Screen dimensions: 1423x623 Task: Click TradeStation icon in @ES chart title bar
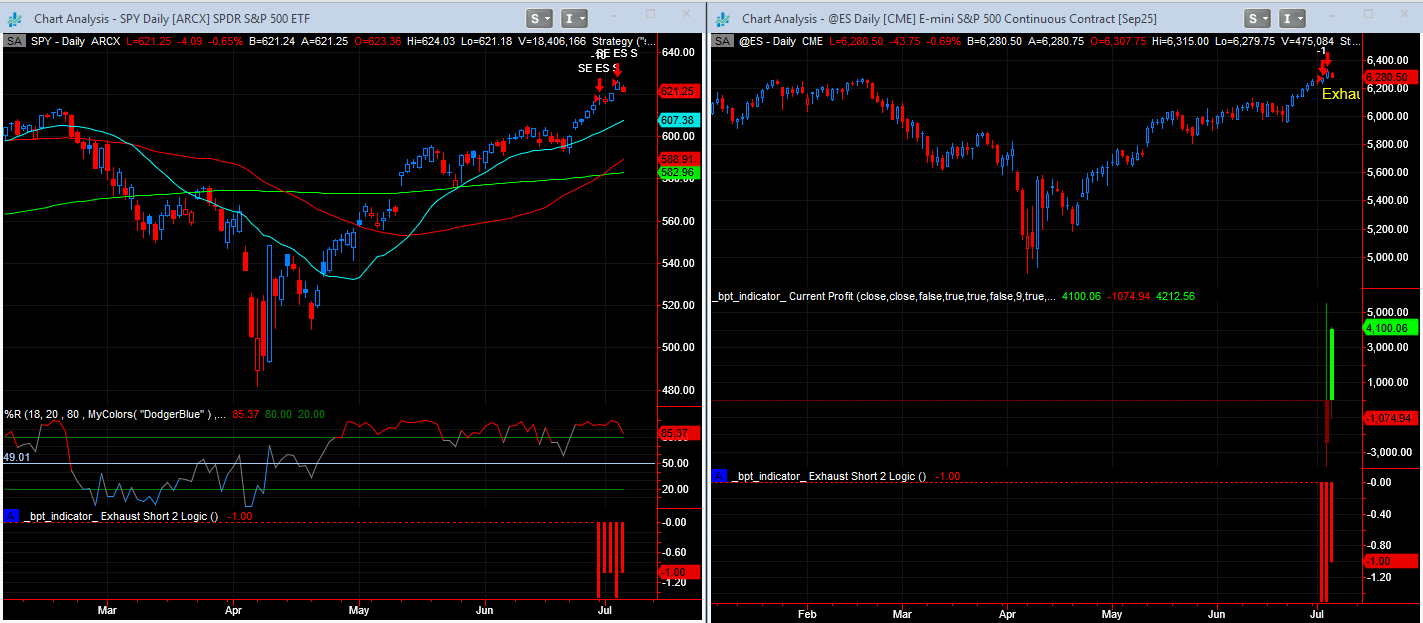pos(724,18)
